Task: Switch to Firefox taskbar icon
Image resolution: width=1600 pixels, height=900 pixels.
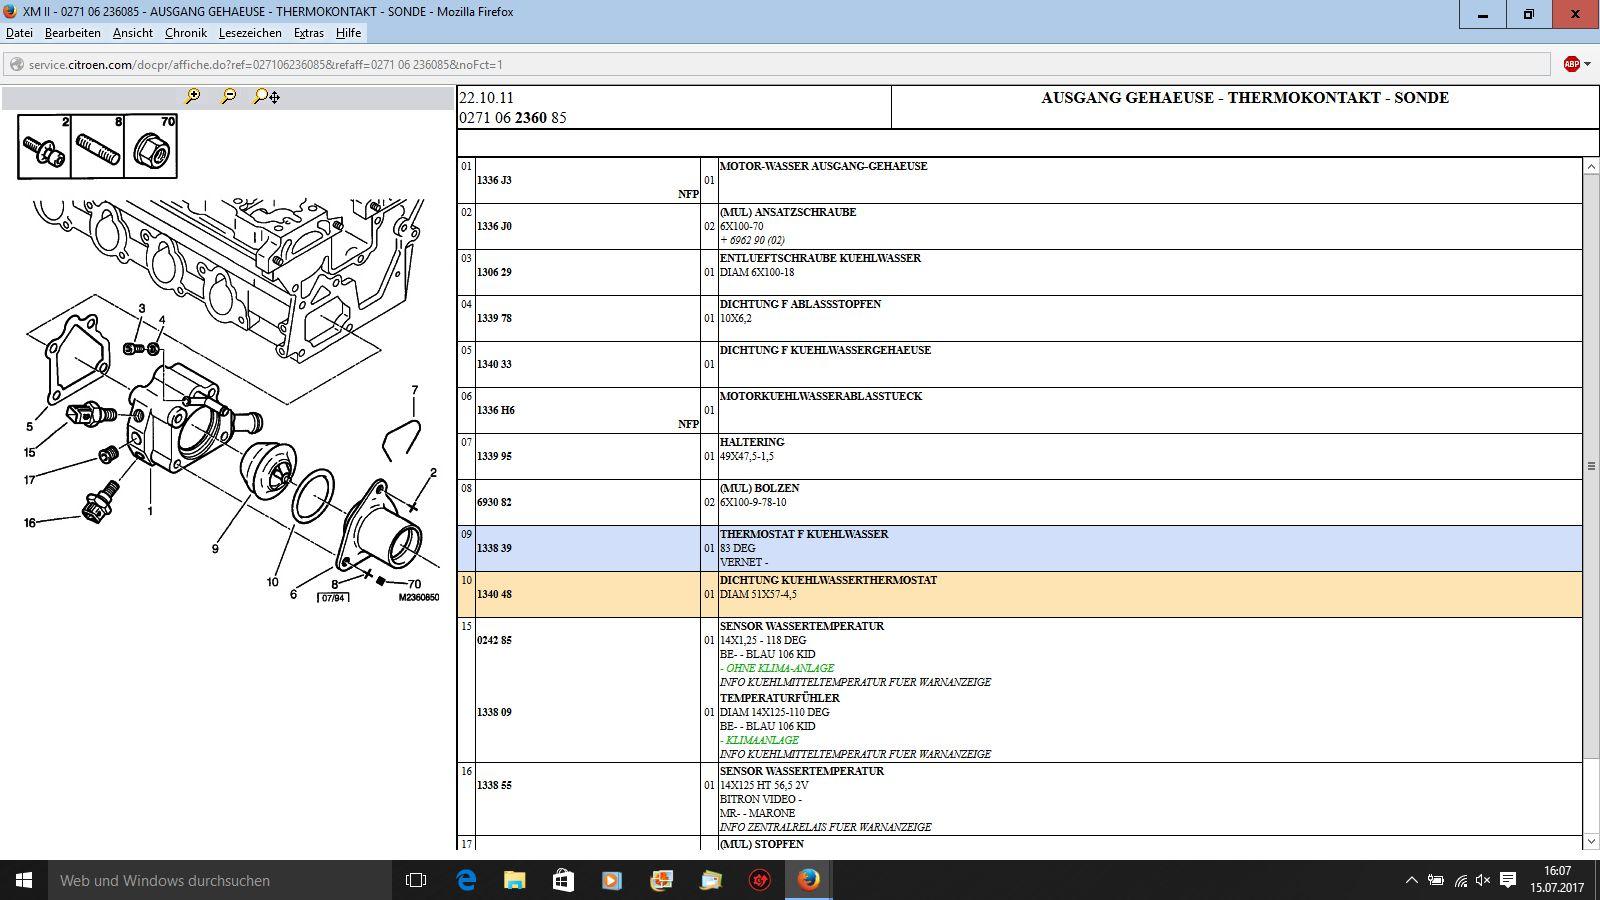Action: (x=808, y=880)
